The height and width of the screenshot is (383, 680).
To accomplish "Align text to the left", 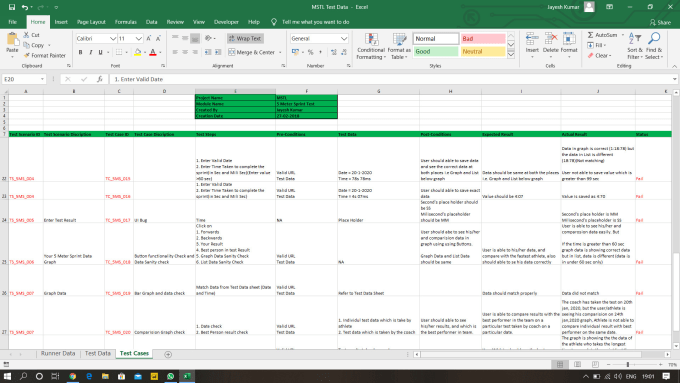I will pos(175,52).
